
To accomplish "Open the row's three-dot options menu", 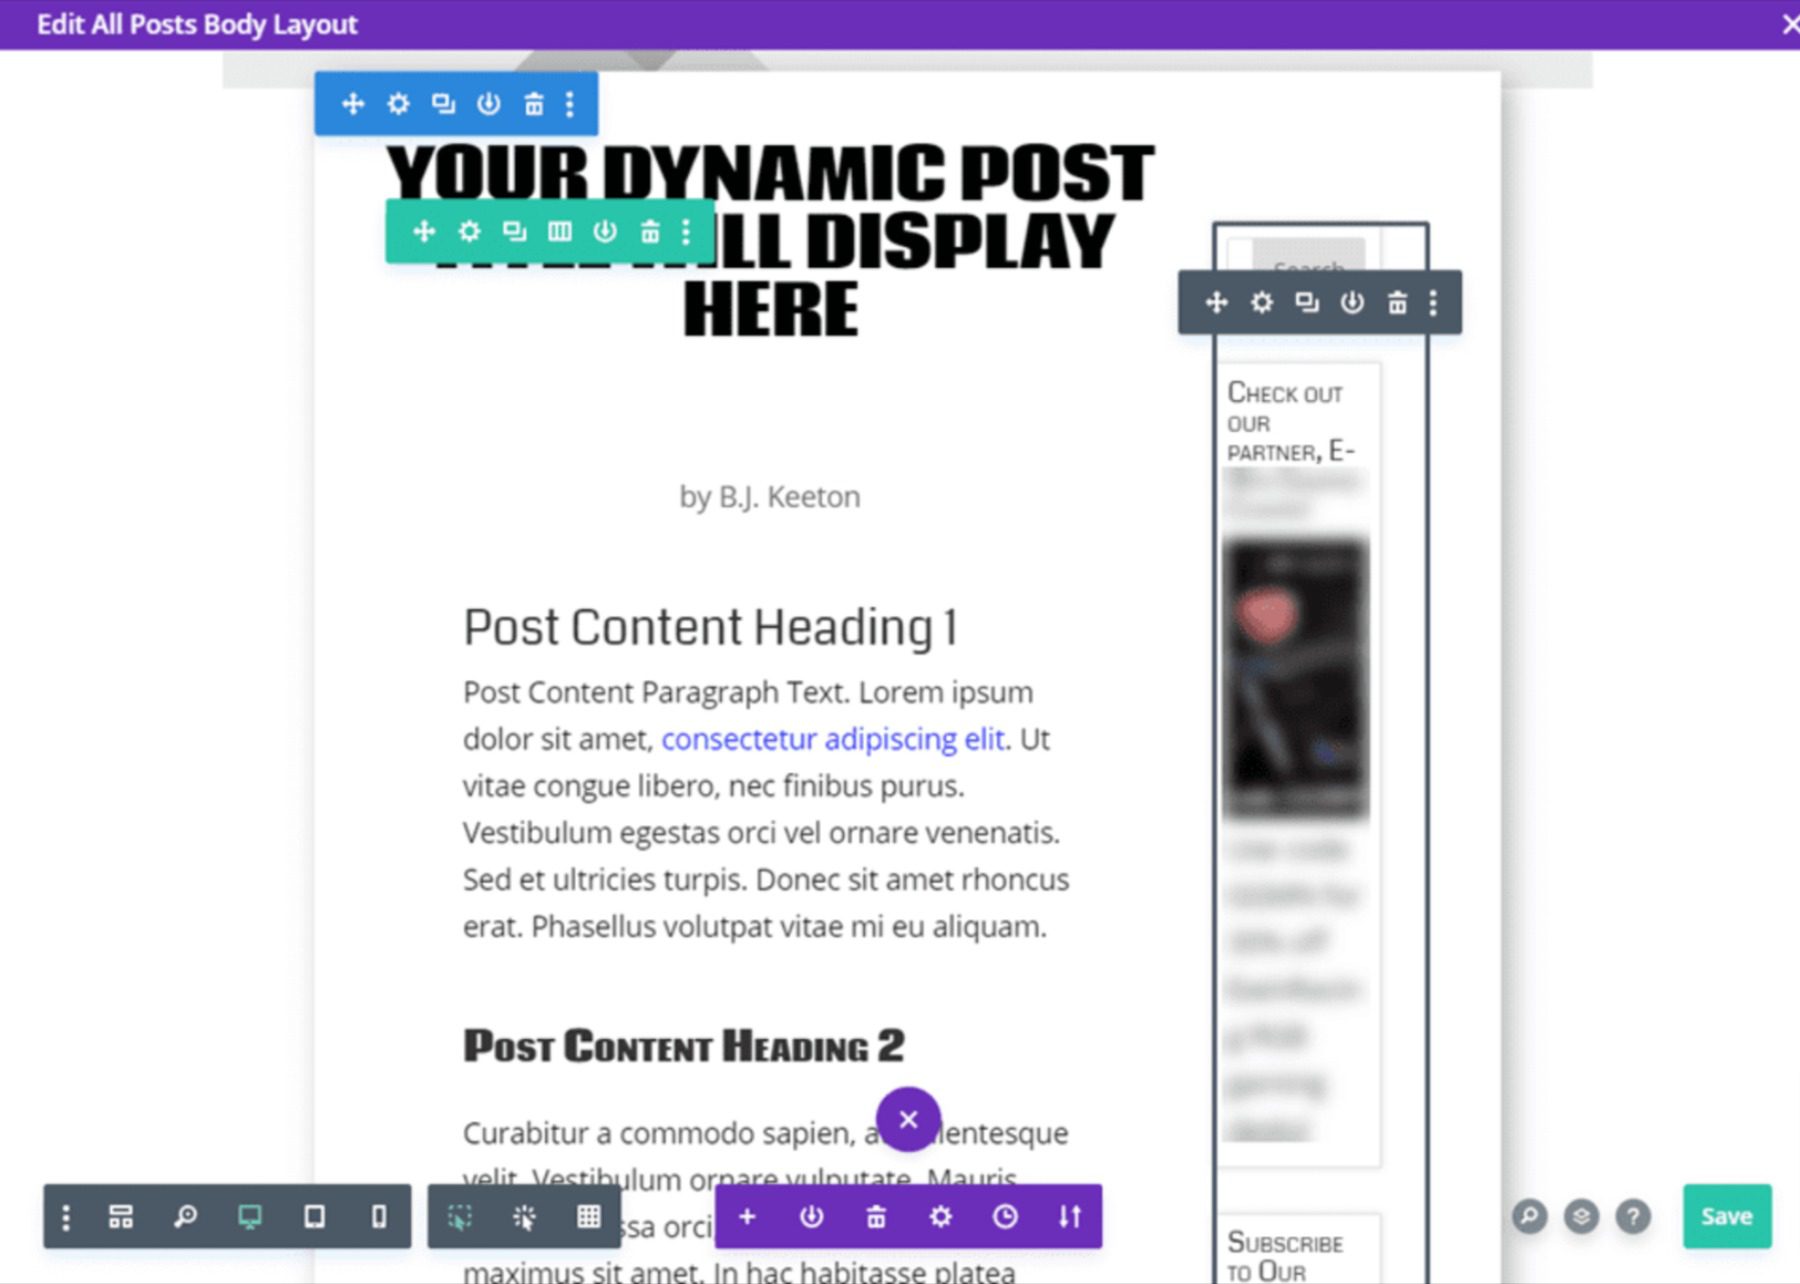I will coord(685,231).
